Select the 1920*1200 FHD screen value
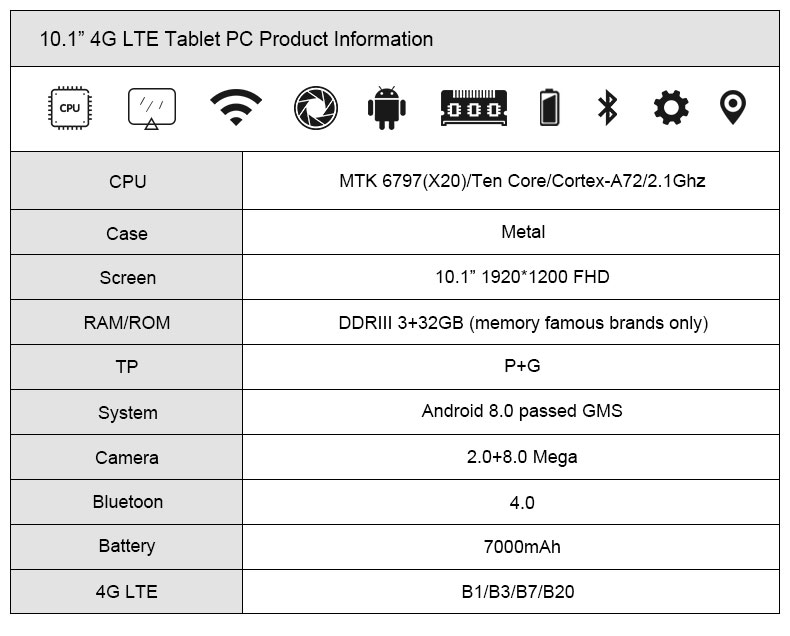Viewport: 790px width, 636px height. 522,277
